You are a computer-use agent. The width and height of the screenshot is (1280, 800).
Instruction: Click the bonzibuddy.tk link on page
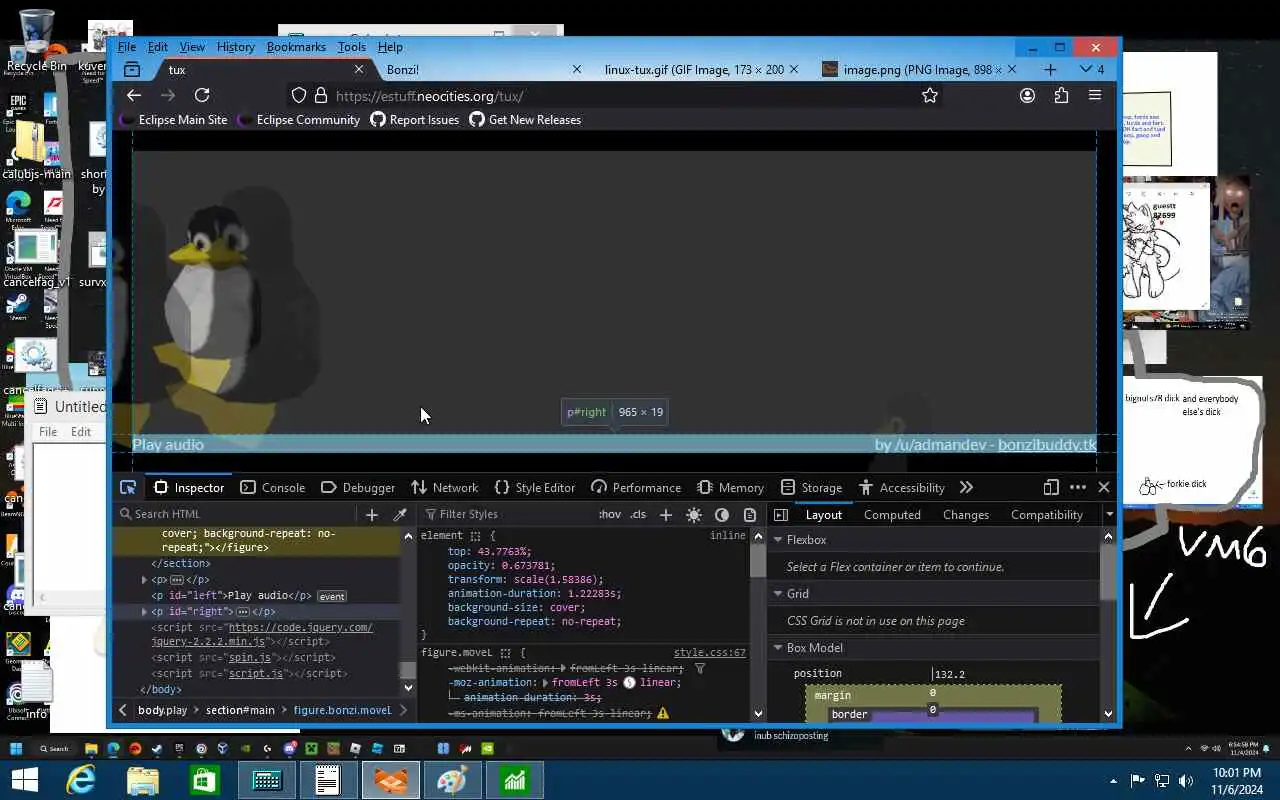click(x=1047, y=444)
